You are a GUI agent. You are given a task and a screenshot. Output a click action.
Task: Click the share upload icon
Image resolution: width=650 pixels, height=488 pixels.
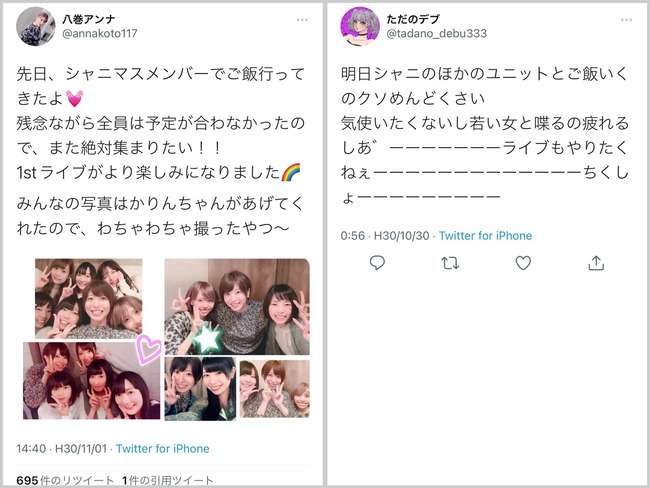[x=596, y=263]
